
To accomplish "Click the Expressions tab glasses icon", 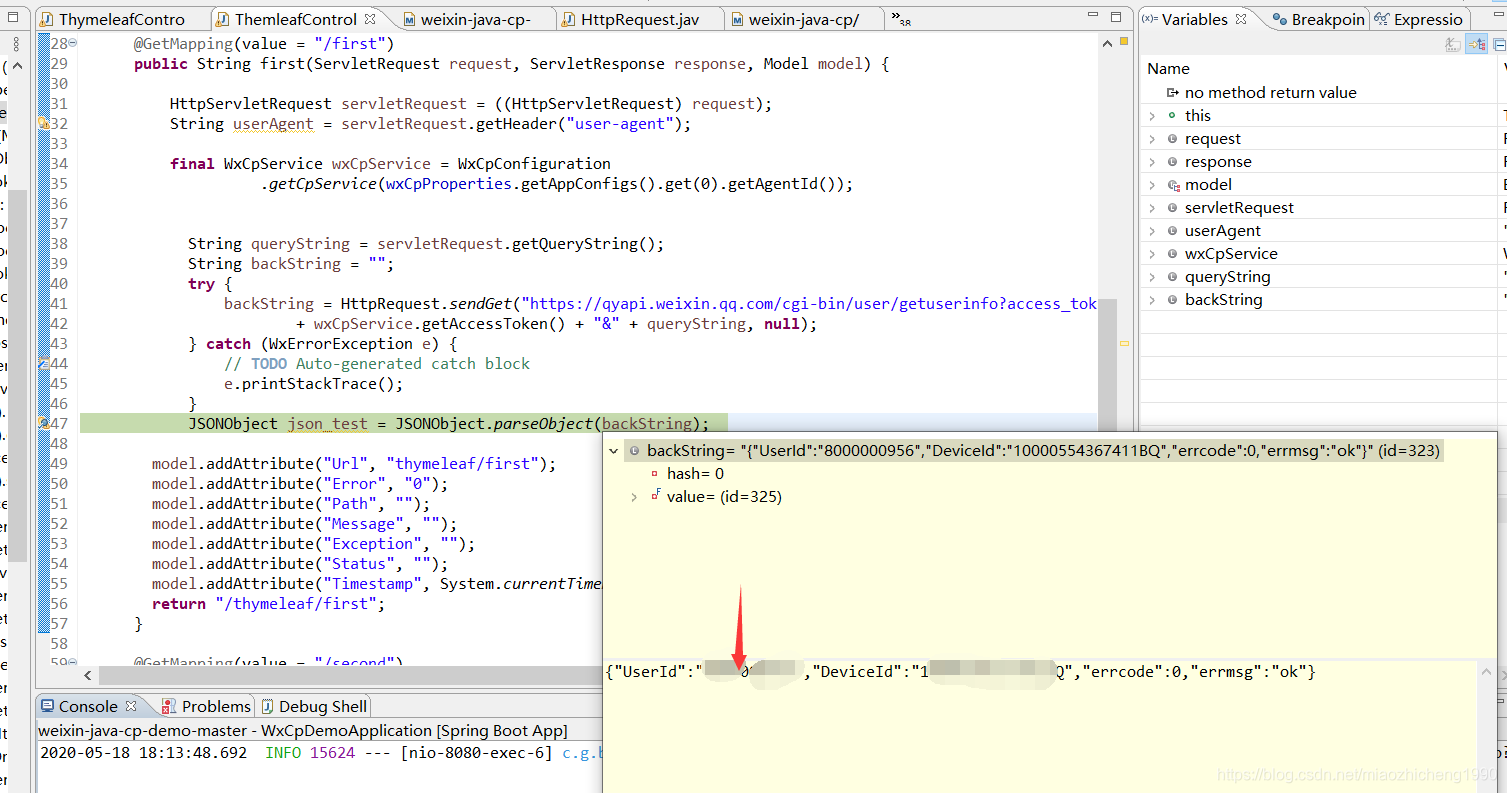I will pos(1381,19).
